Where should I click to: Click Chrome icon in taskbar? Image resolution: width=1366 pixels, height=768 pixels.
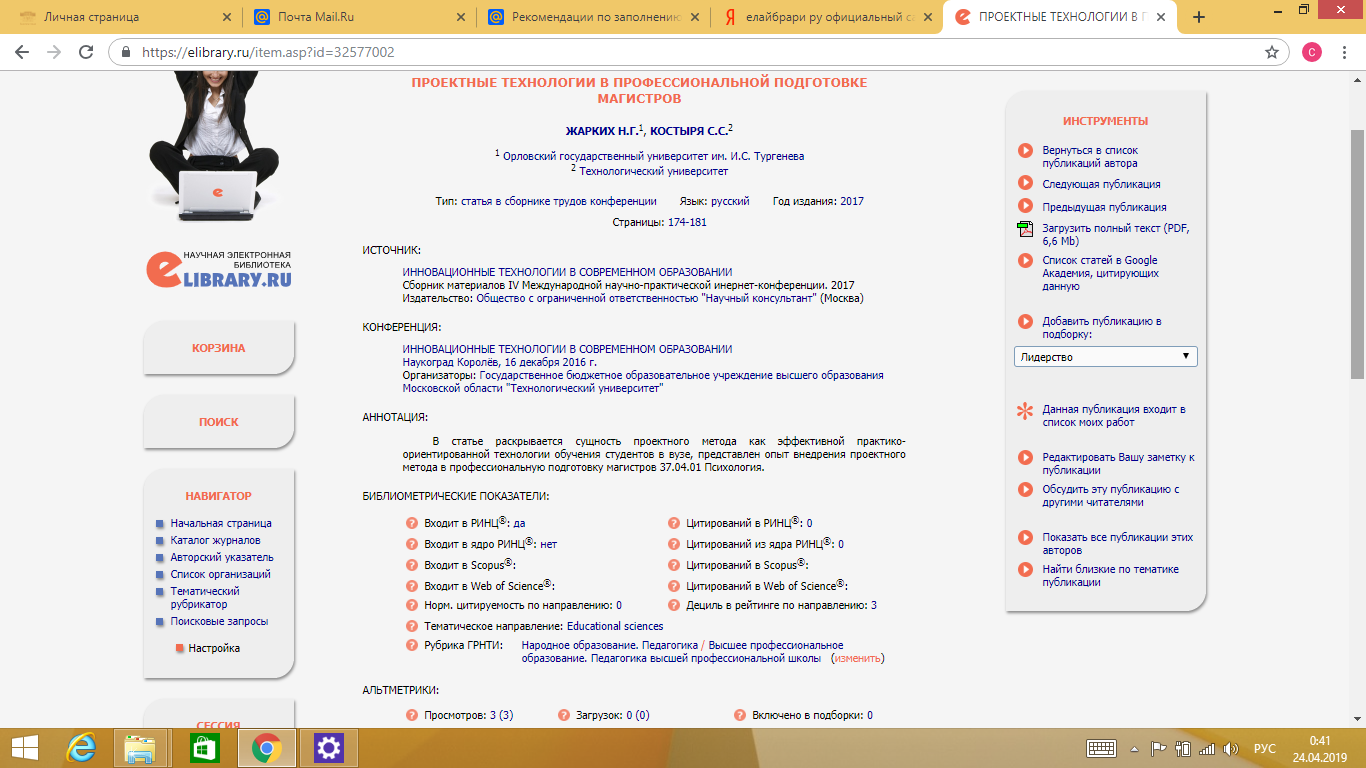pyautogui.click(x=265, y=747)
